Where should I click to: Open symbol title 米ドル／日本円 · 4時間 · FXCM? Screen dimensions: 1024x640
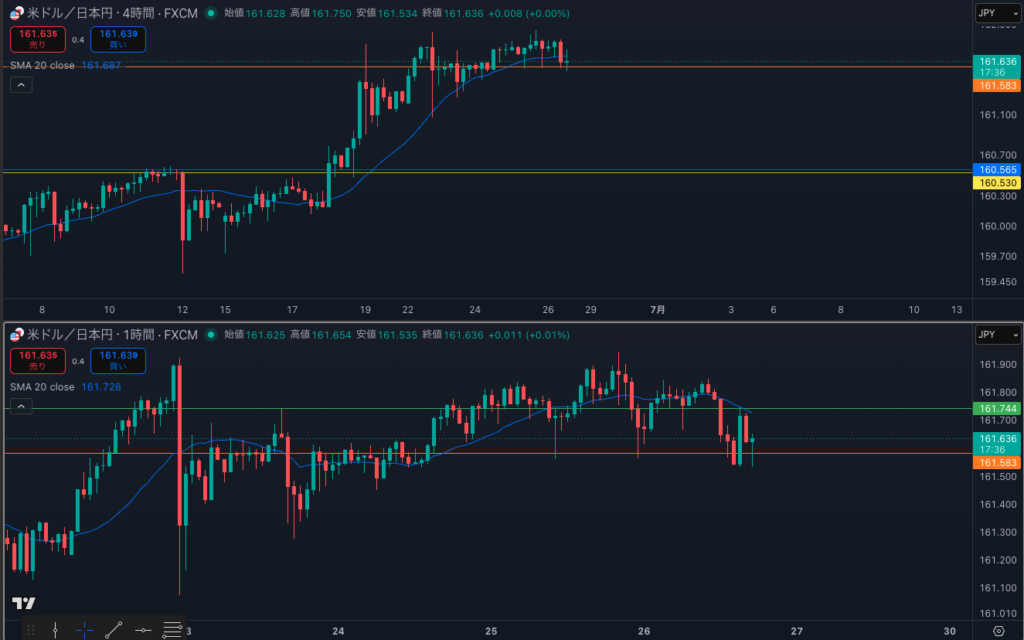[112, 13]
